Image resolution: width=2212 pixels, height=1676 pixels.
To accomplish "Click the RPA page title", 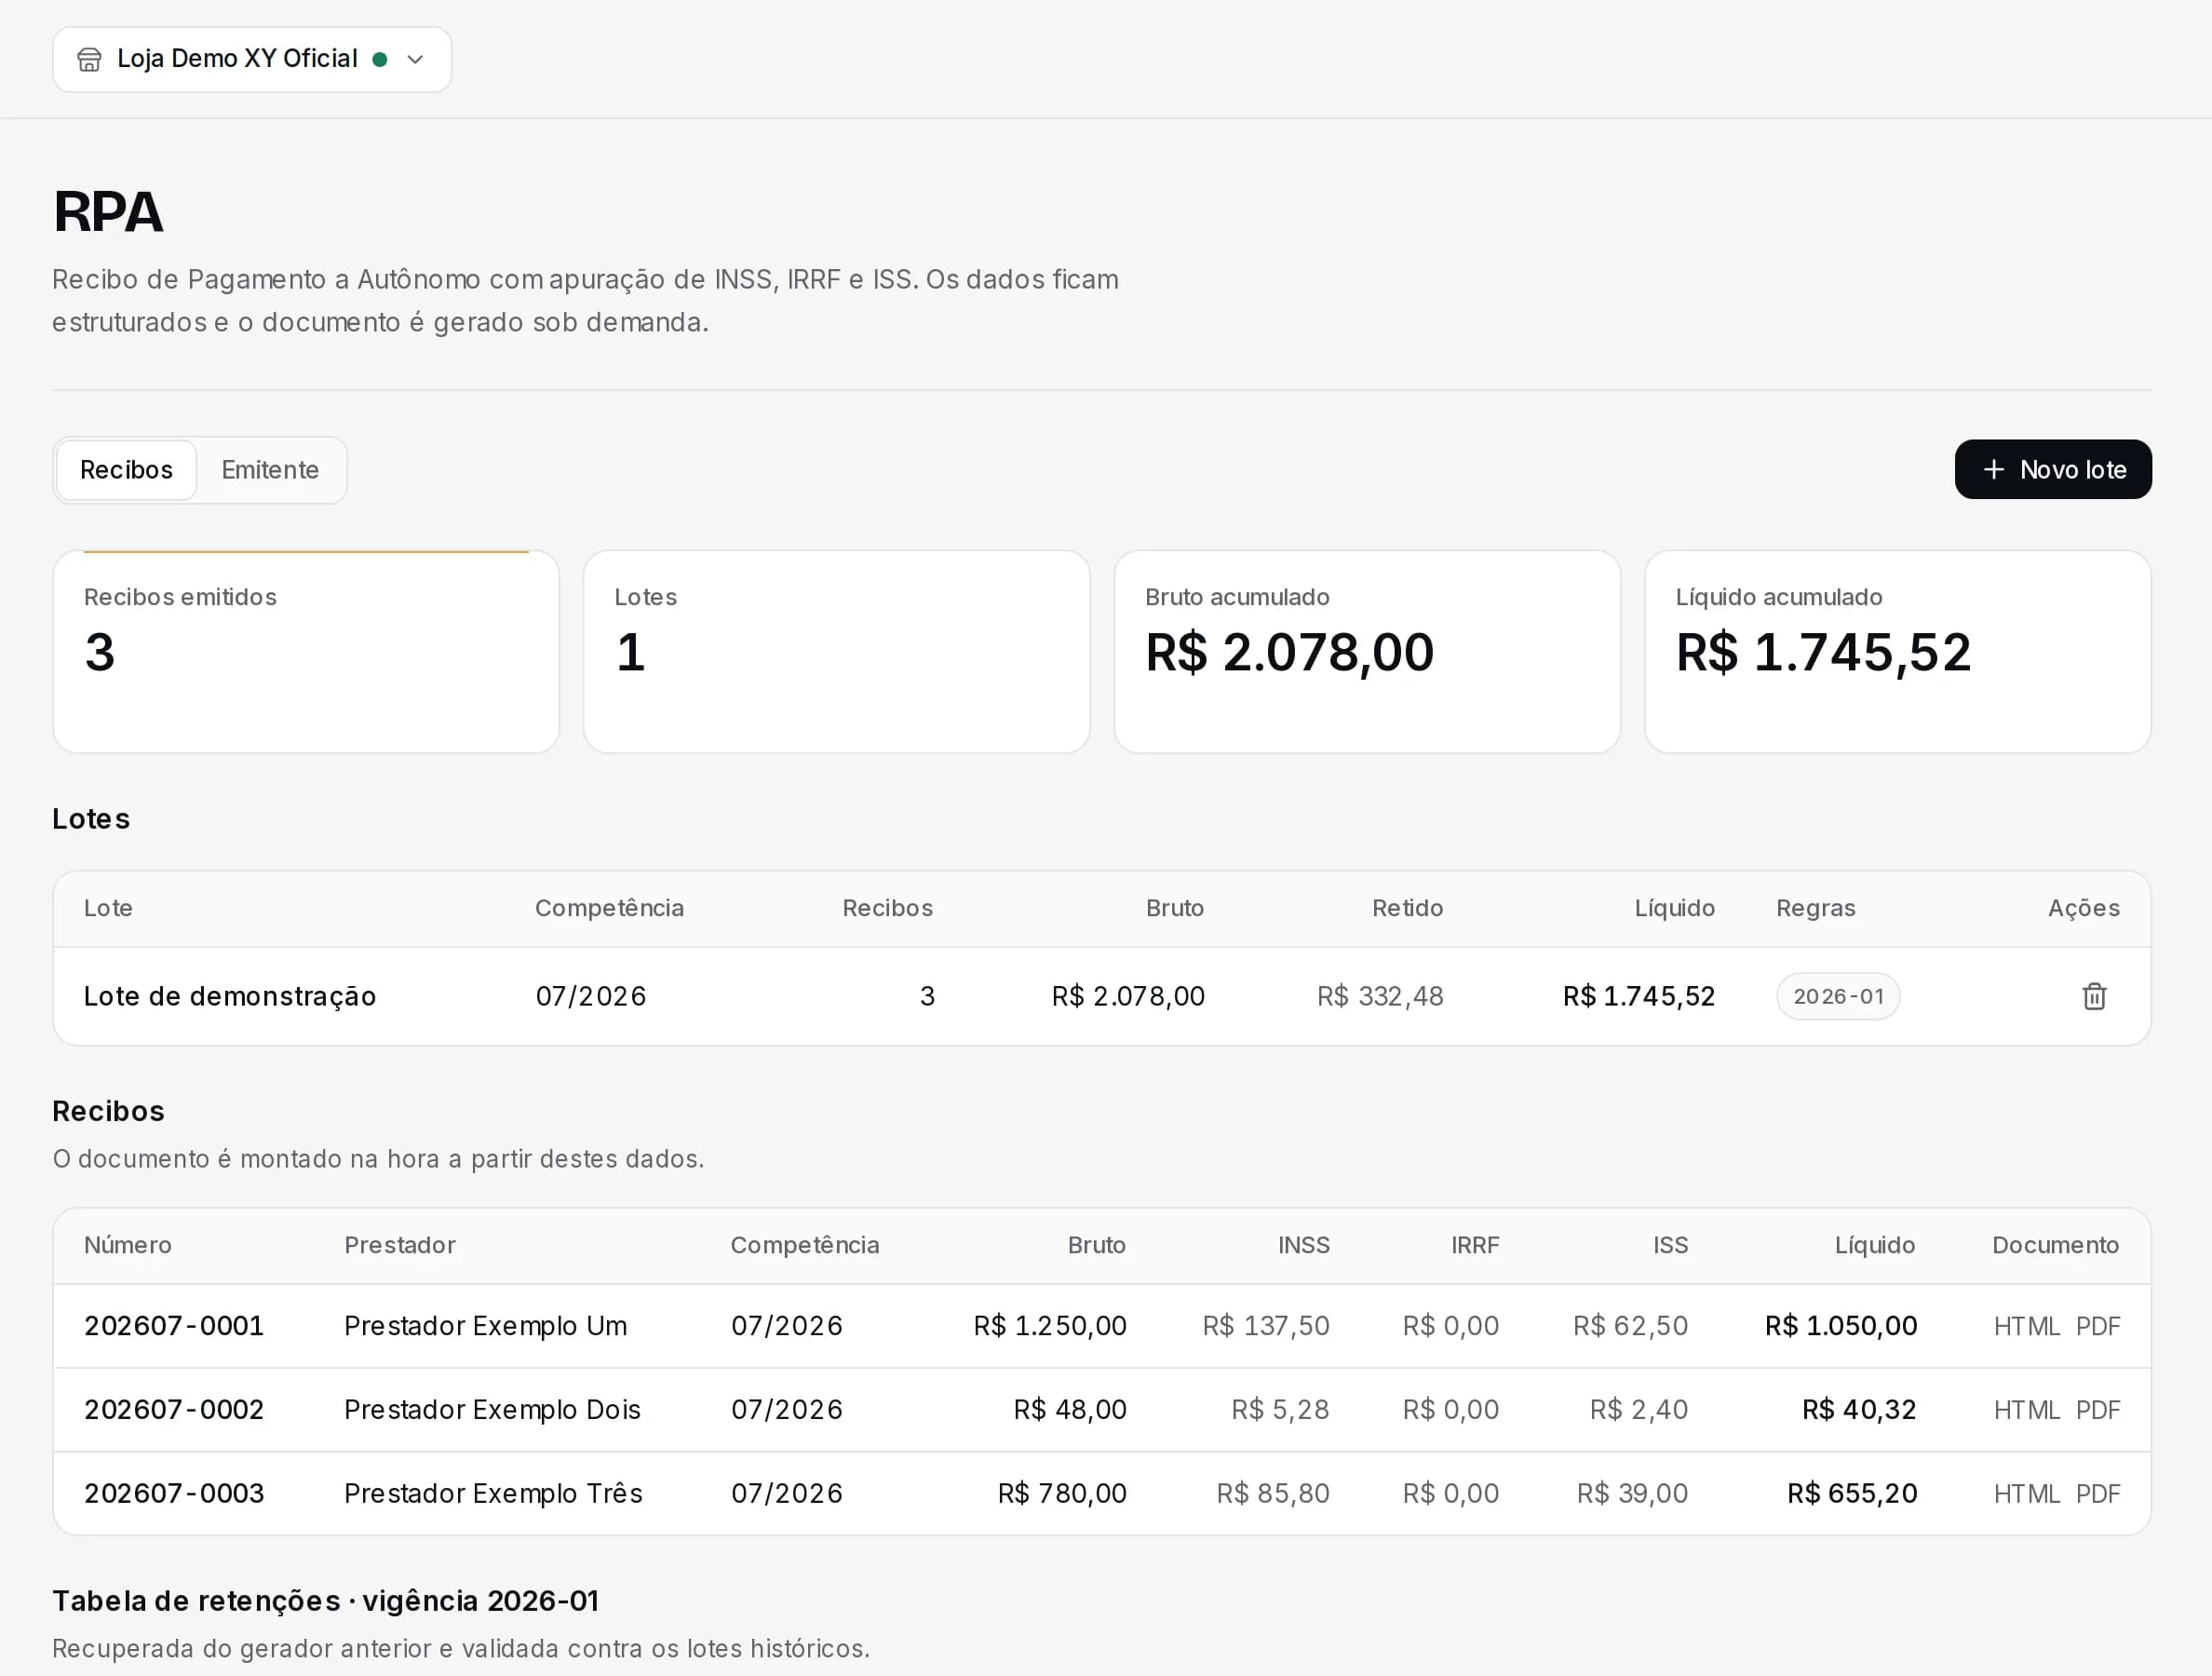I will tap(108, 212).
